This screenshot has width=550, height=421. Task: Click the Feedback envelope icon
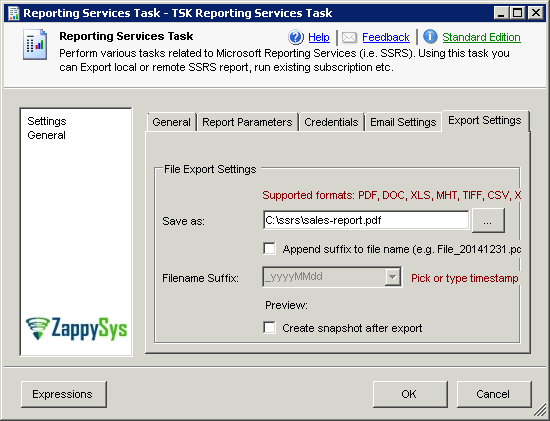pyautogui.click(x=349, y=37)
